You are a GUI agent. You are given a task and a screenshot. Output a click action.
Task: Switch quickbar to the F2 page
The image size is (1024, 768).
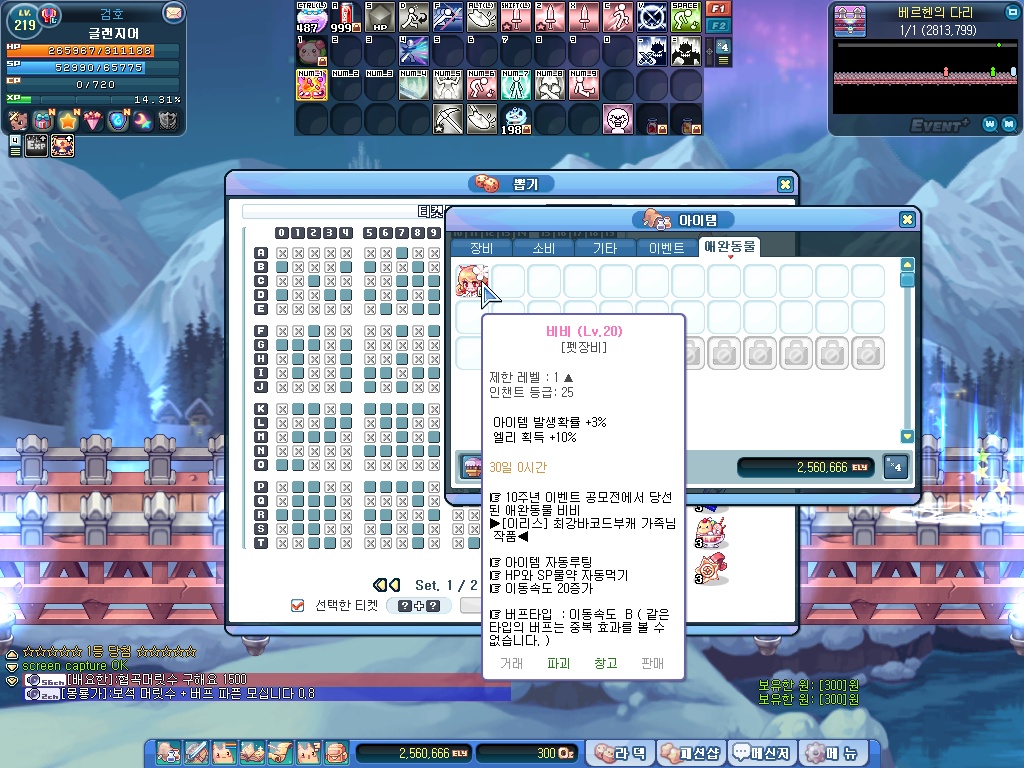tap(718, 25)
